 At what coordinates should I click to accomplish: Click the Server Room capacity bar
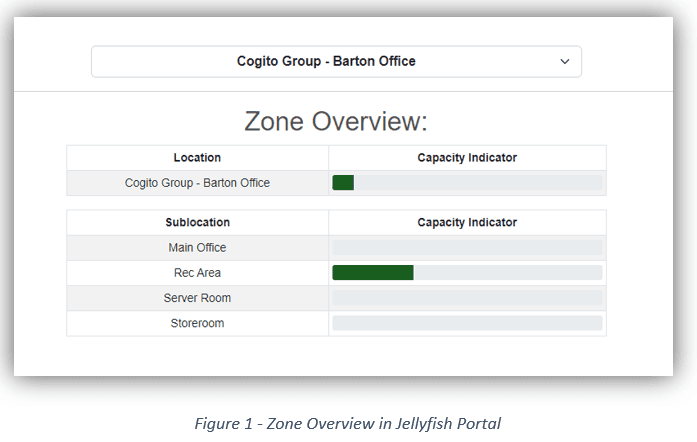(467, 298)
